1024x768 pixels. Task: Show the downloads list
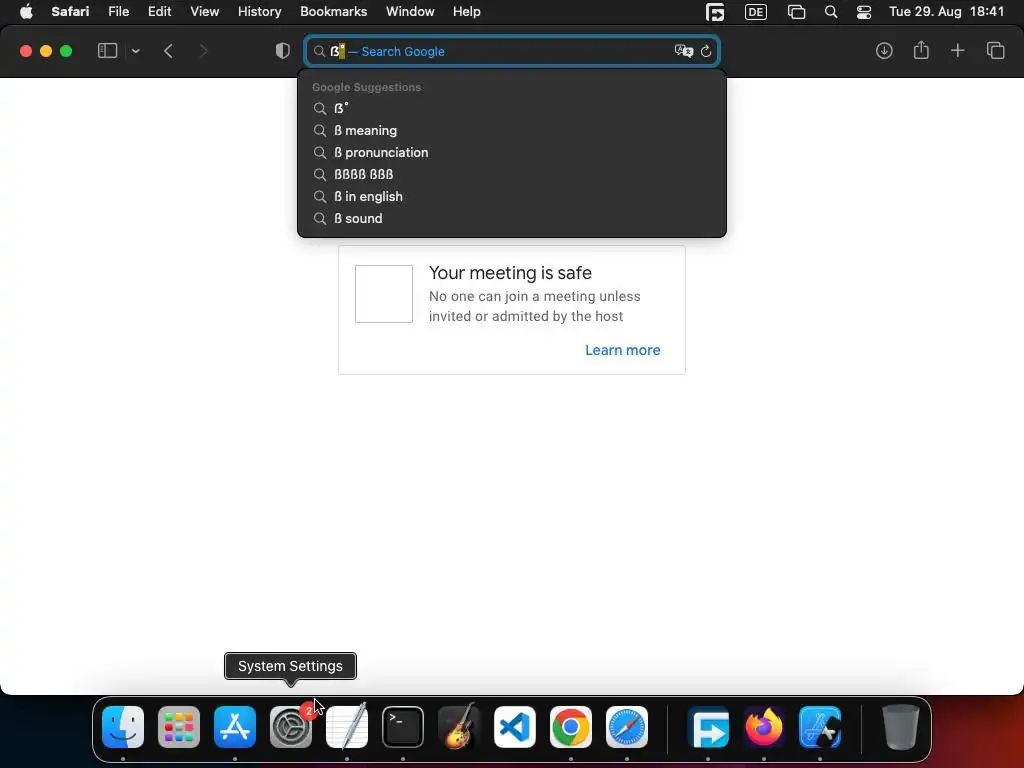tap(884, 51)
